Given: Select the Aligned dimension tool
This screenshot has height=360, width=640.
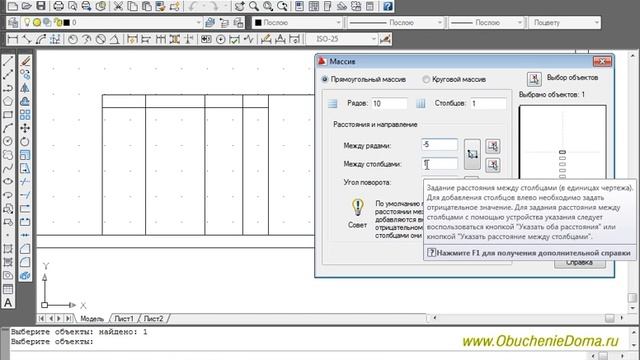Looking at the screenshot, I should coord(27,39).
